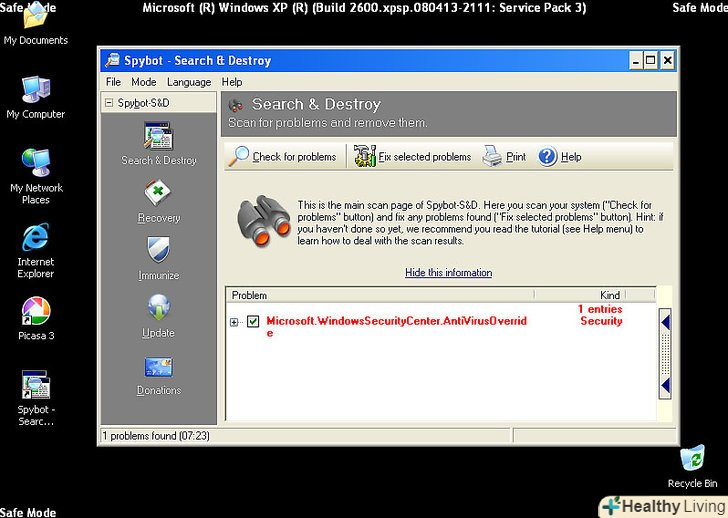Select the Picasa 3 desktop shortcut
This screenshot has width=728, height=518.
(36, 311)
